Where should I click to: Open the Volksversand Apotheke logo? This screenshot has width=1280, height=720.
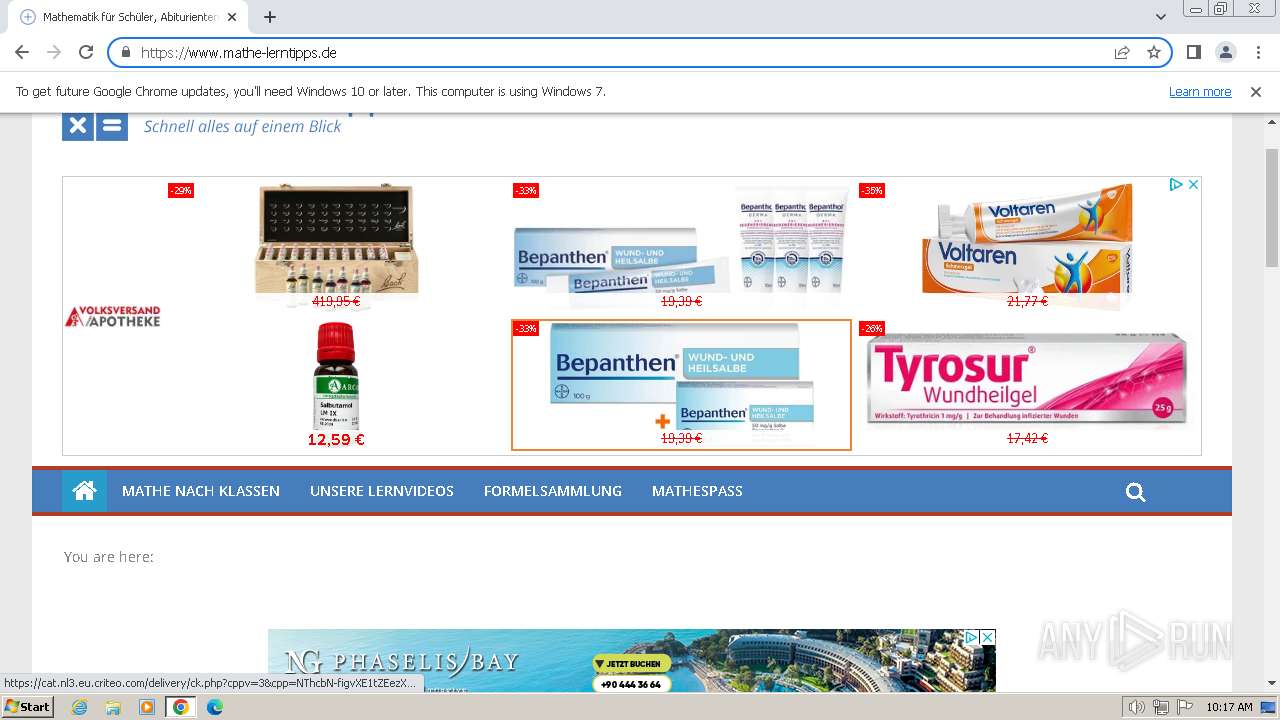point(113,316)
